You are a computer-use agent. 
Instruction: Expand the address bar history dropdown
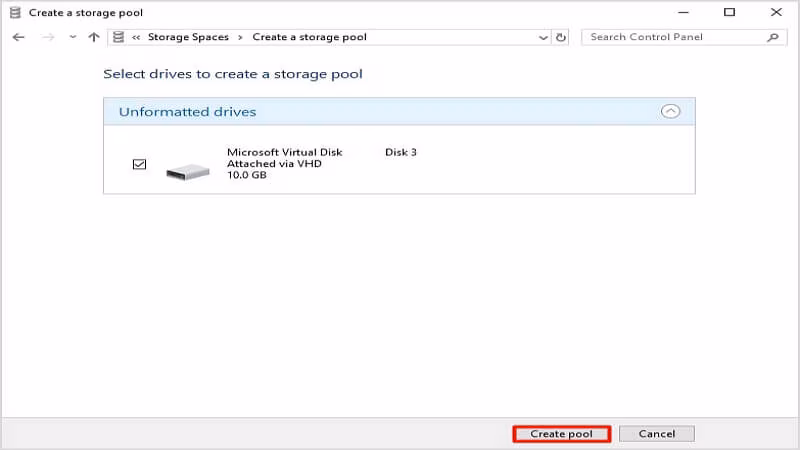point(543,37)
